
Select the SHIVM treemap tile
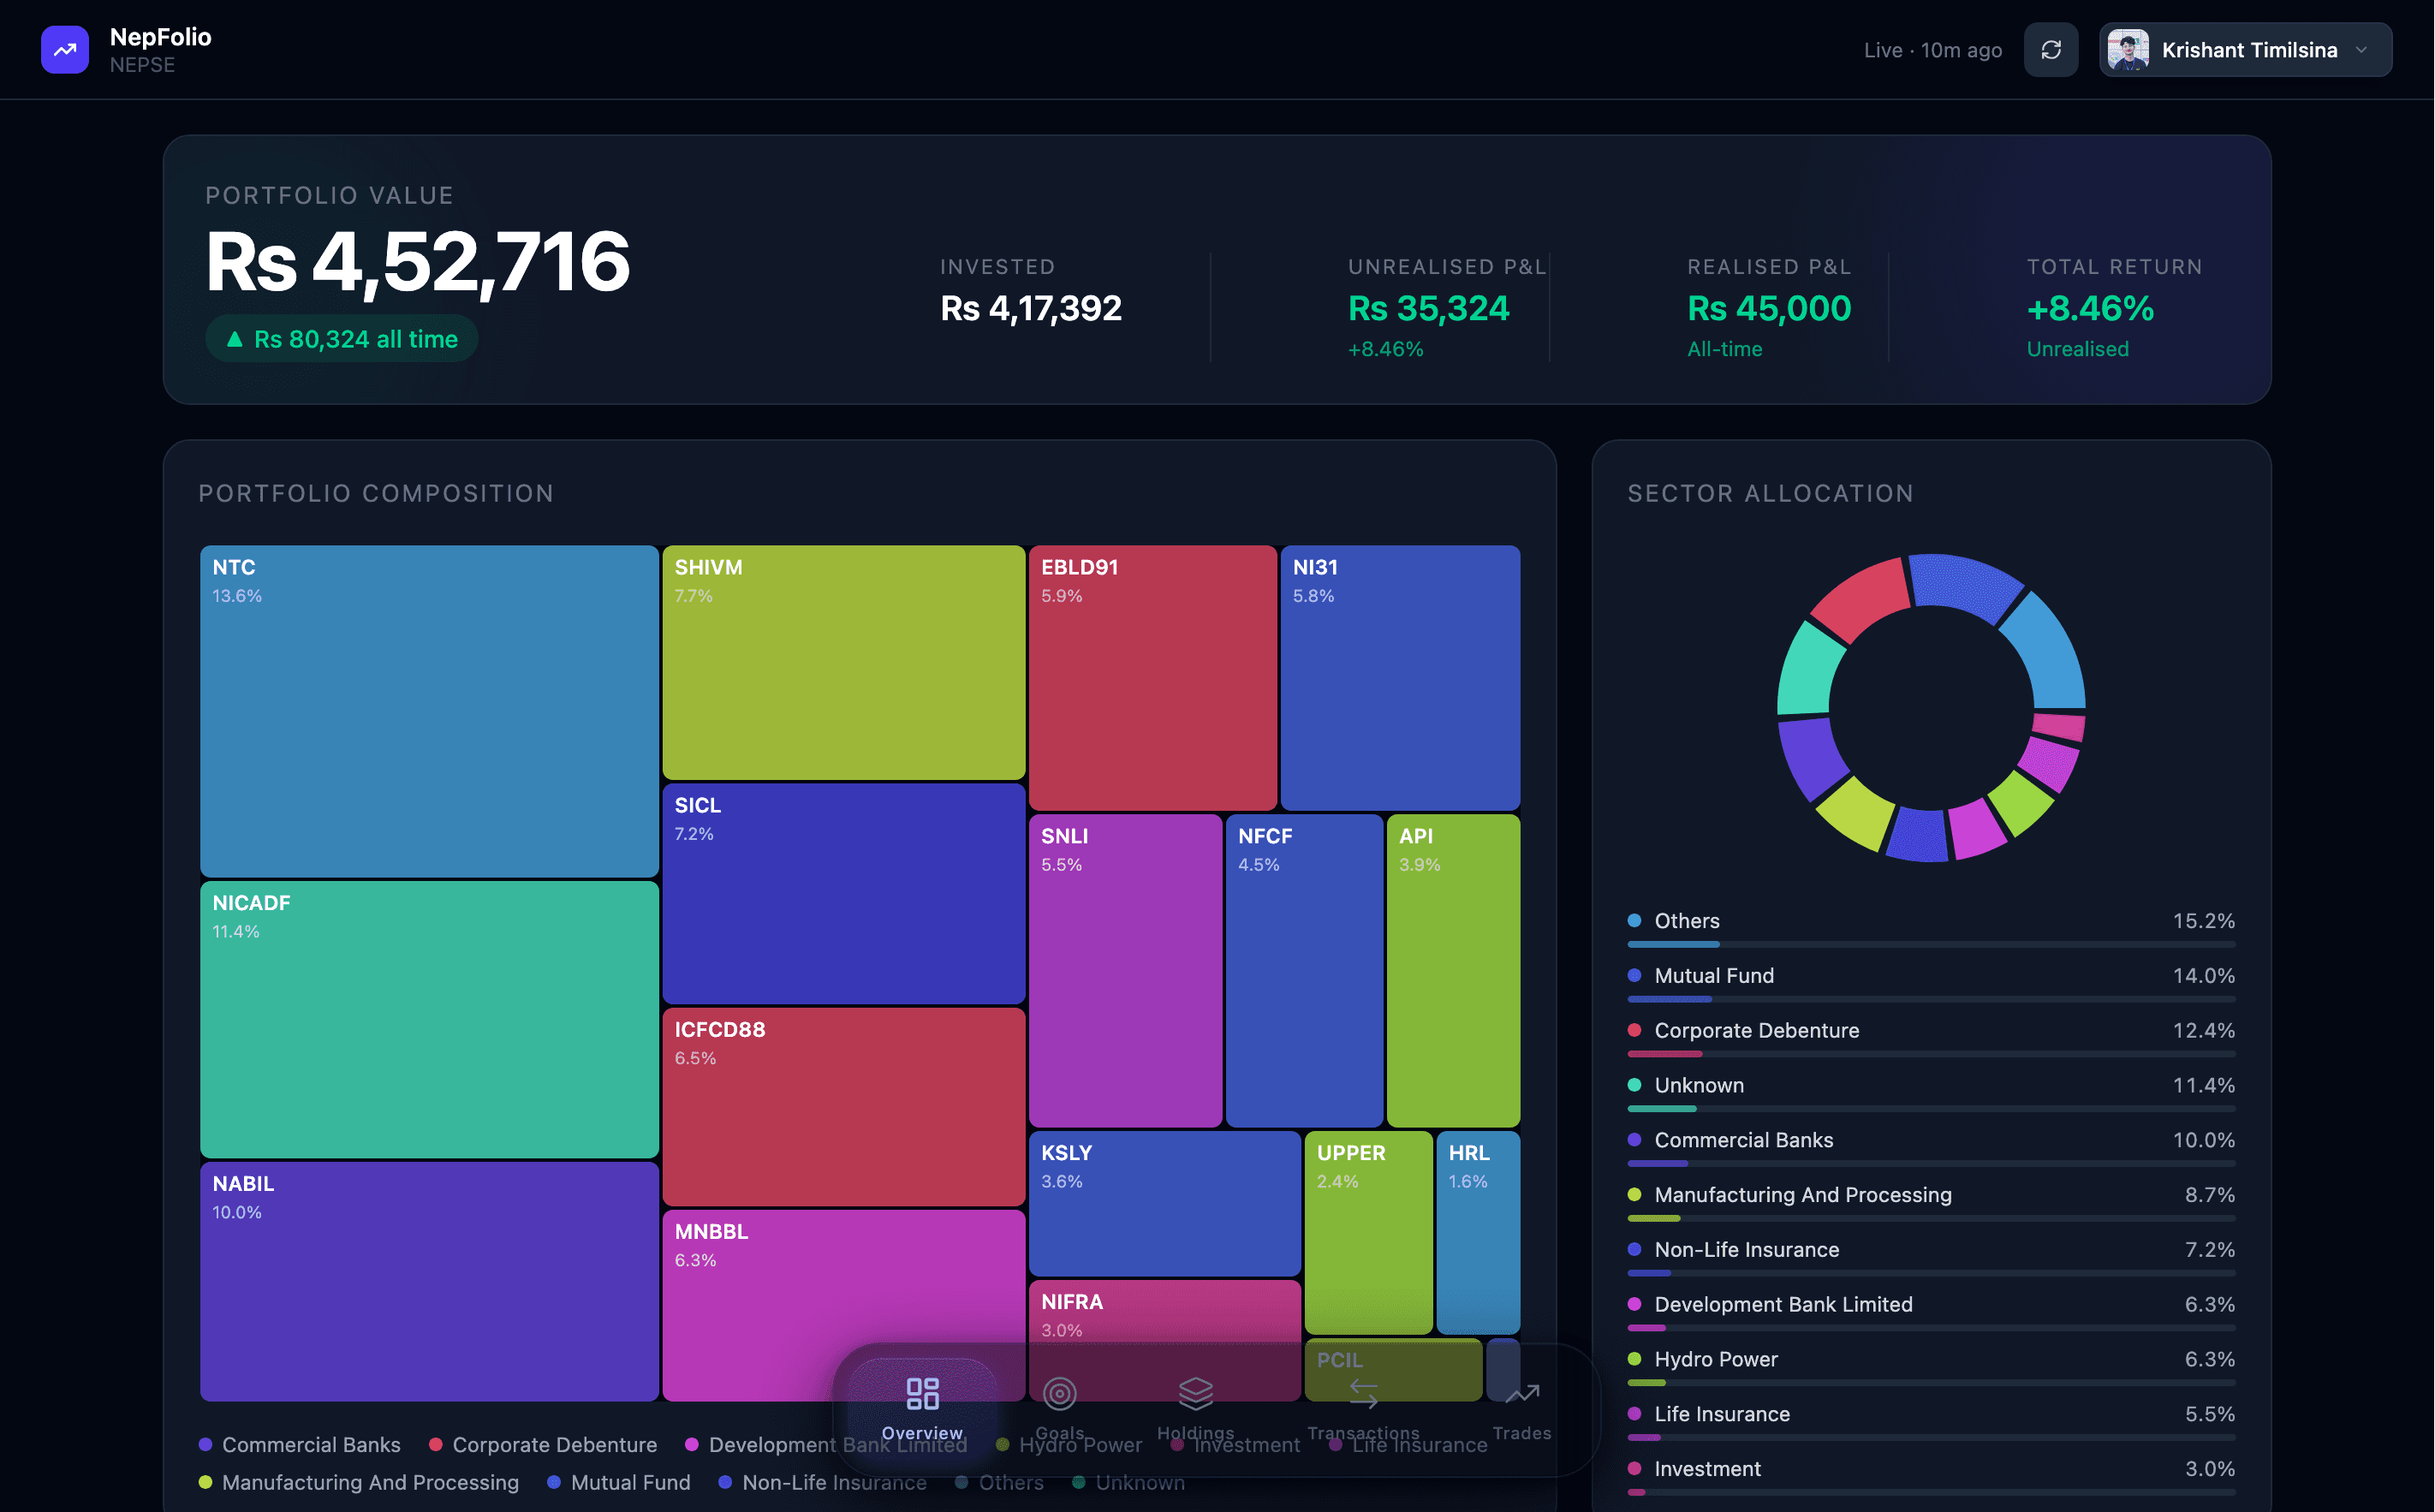843,662
